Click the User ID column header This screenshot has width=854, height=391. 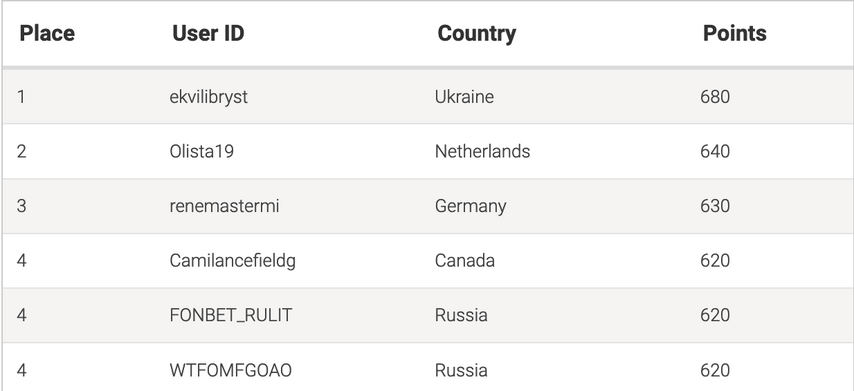[208, 33]
